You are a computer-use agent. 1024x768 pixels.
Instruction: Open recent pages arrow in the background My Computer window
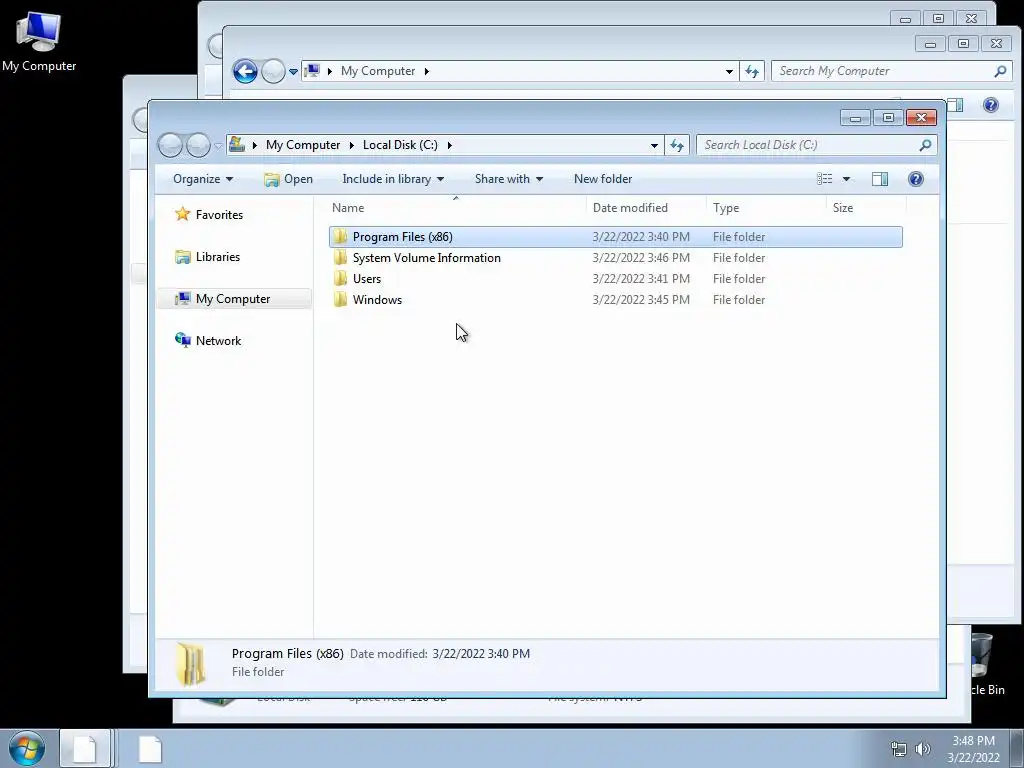[293, 71]
